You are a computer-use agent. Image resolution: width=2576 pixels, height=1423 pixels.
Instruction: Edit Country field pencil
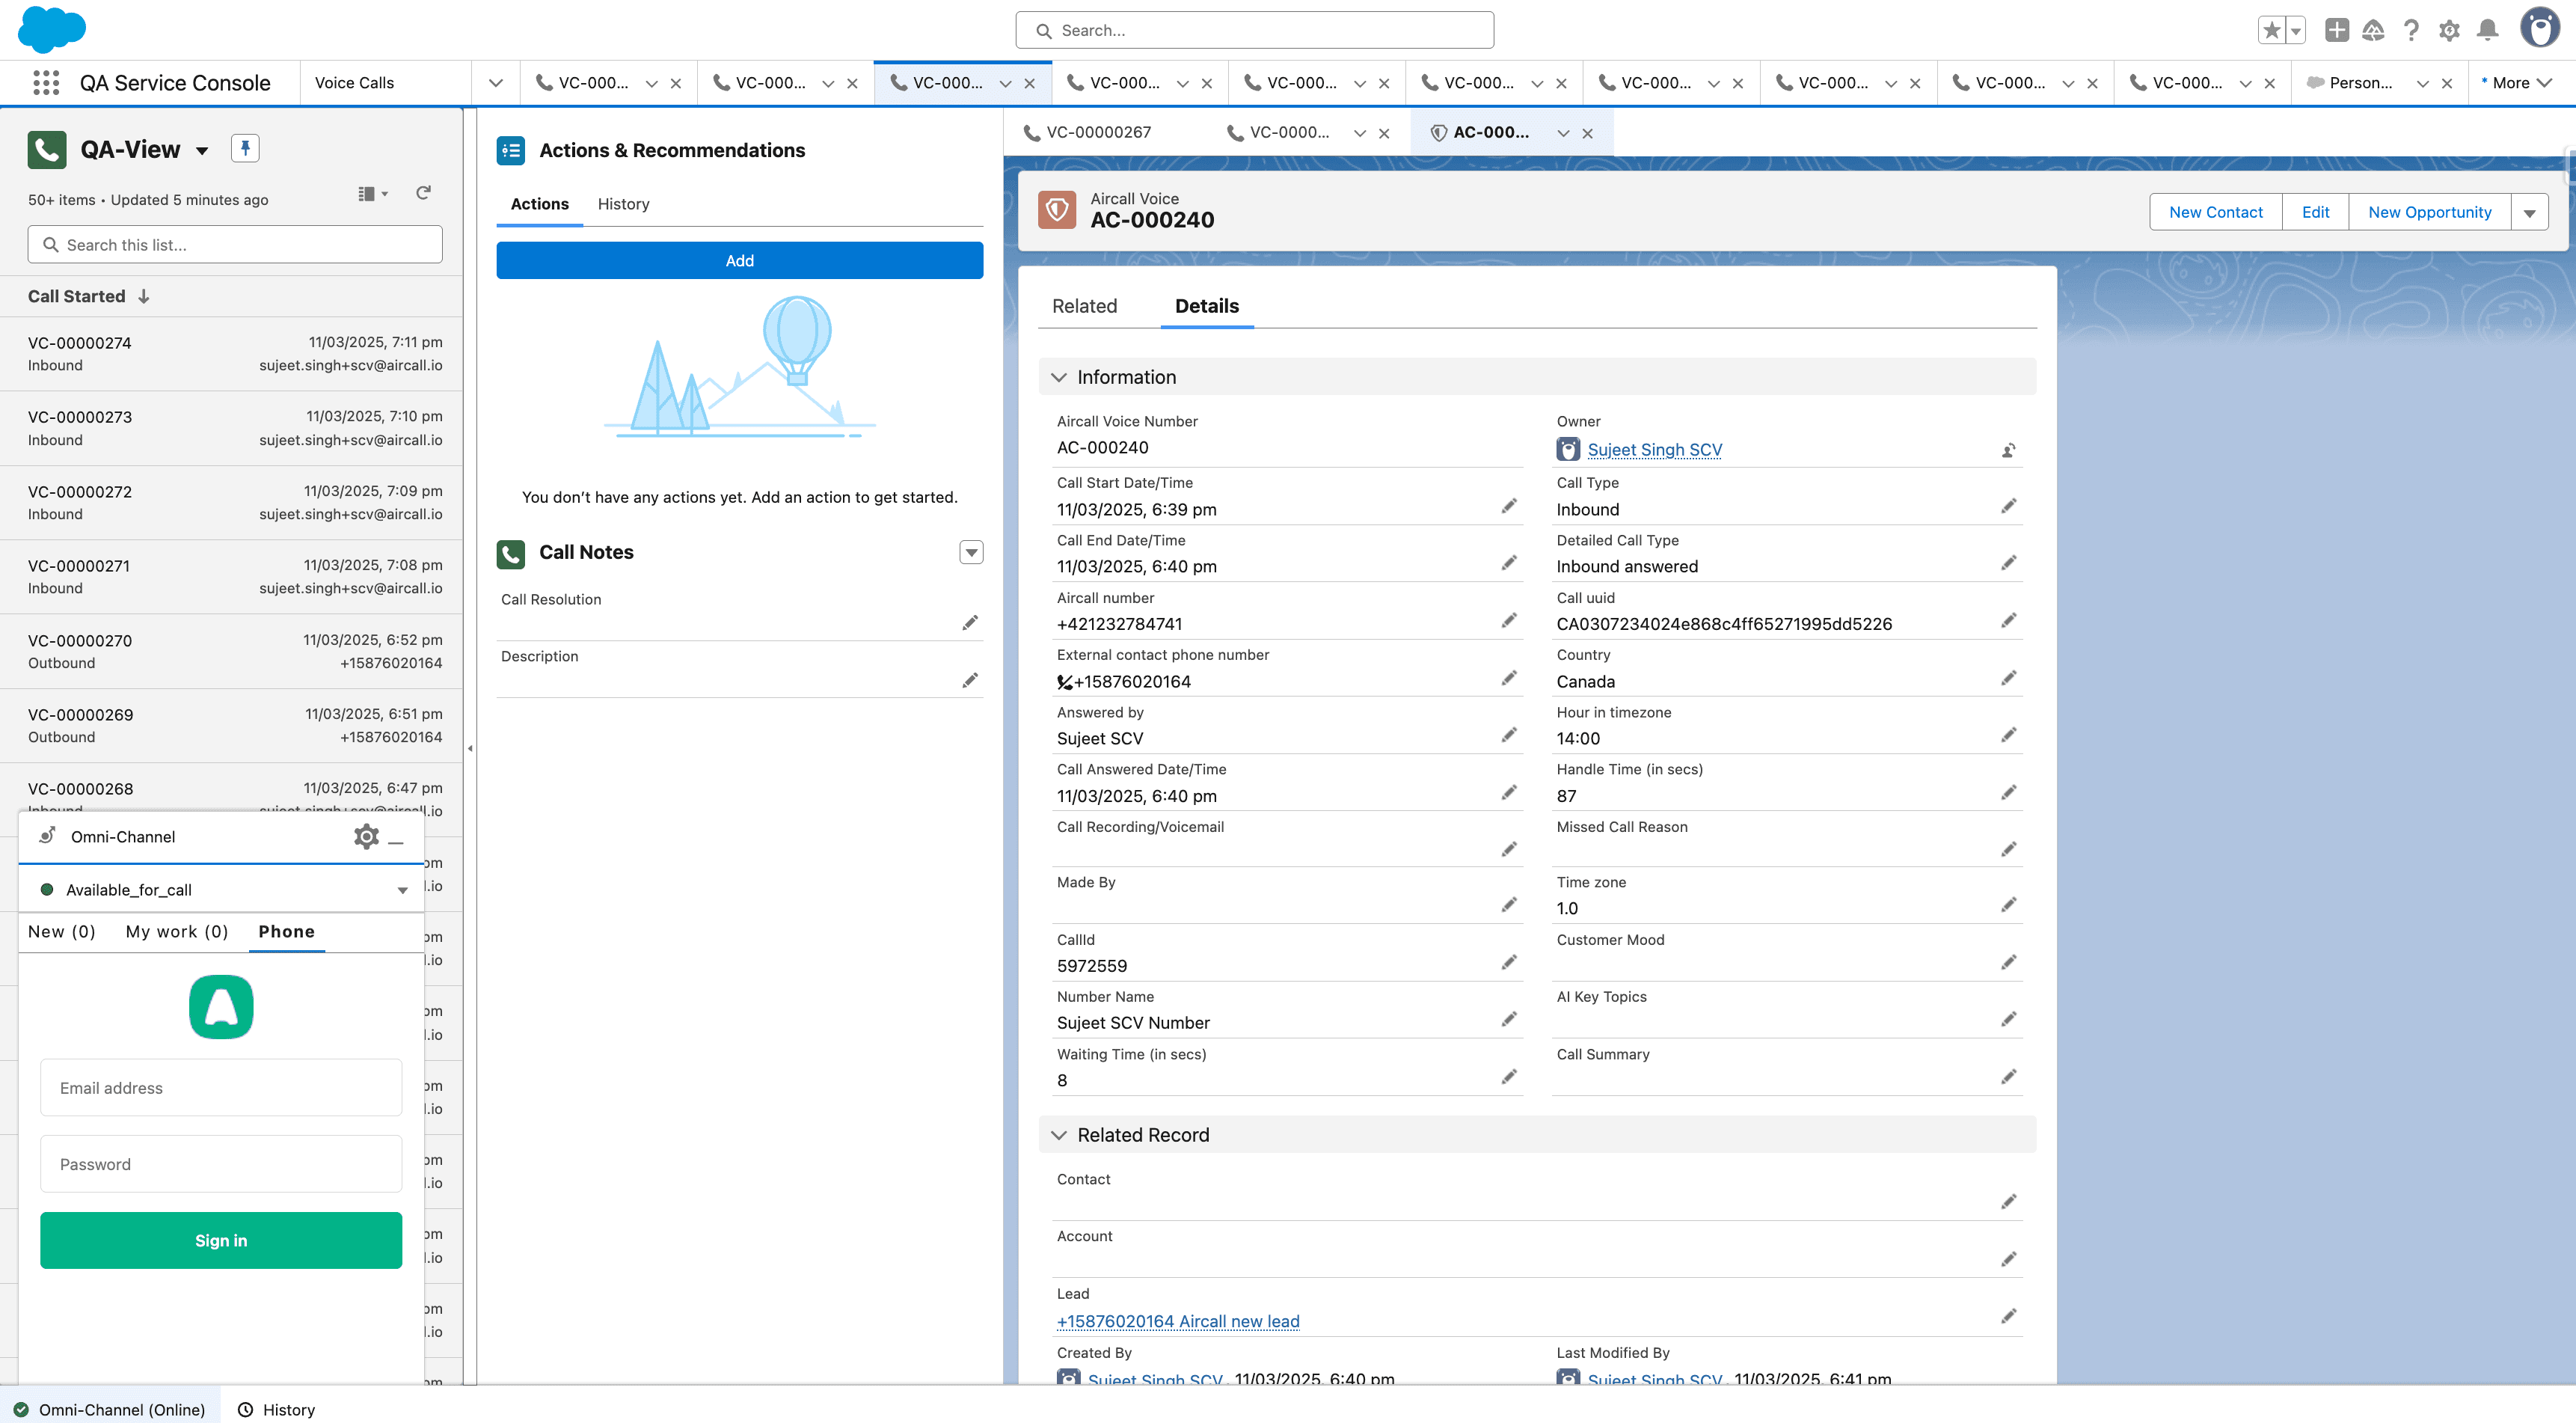pyautogui.click(x=2008, y=678)
